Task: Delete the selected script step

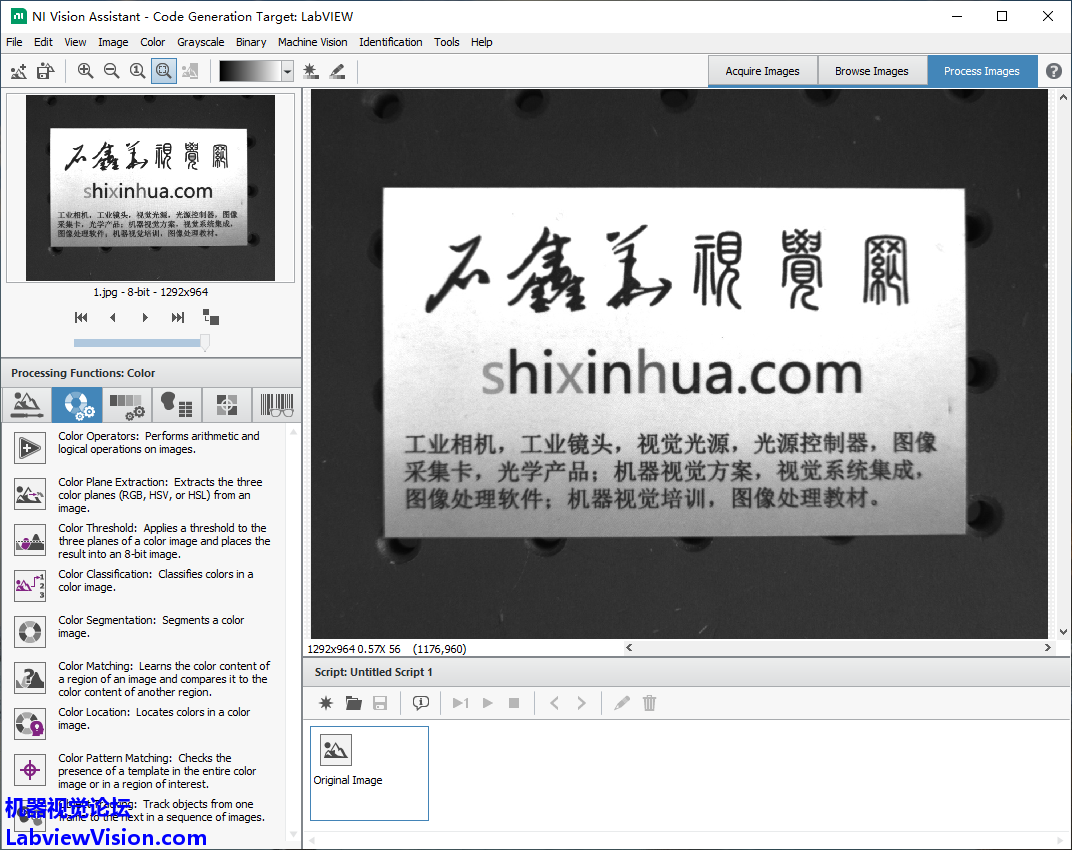Action: click(x=649, y=703)
